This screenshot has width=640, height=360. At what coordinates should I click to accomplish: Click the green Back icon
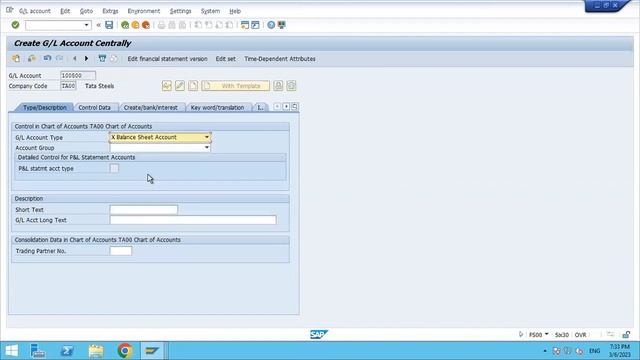pos(125,25)
